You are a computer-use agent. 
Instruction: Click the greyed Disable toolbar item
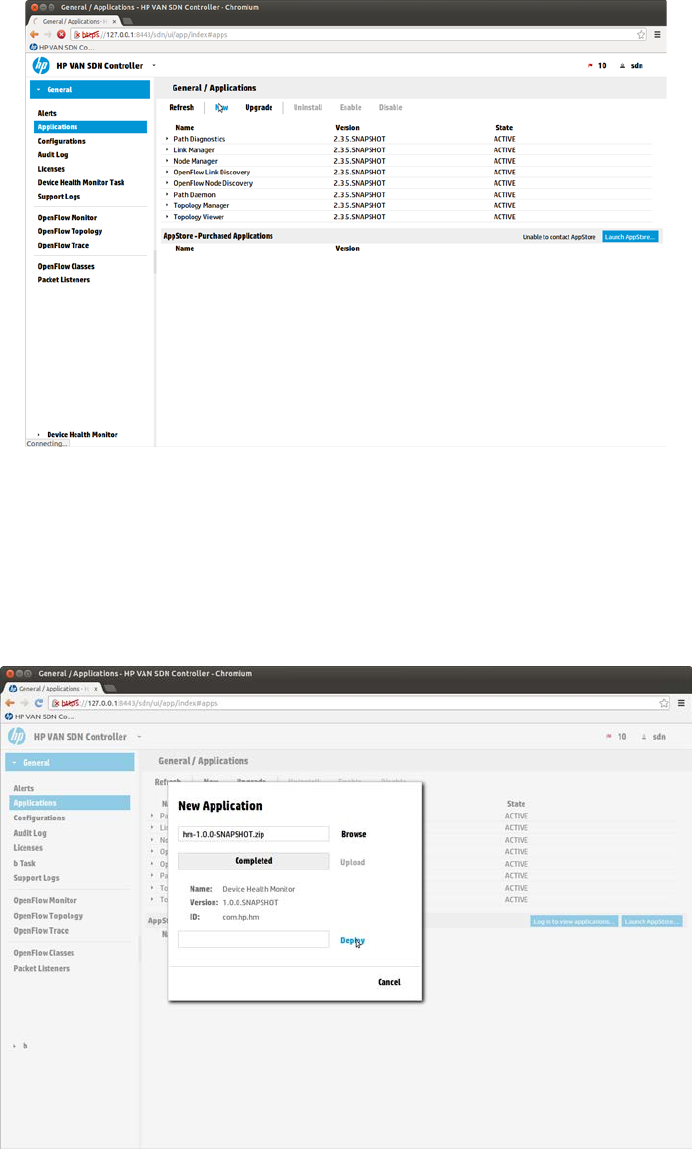click(x=391, y=107)
